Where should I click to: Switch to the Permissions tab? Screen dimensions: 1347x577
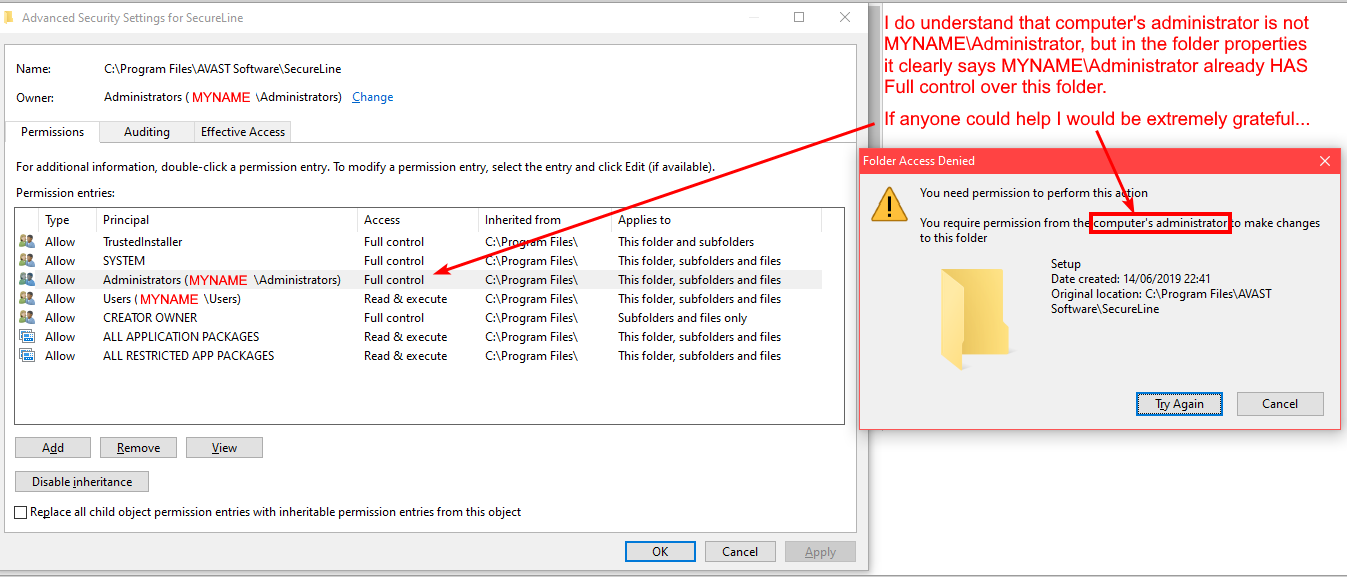click(53, 132)
